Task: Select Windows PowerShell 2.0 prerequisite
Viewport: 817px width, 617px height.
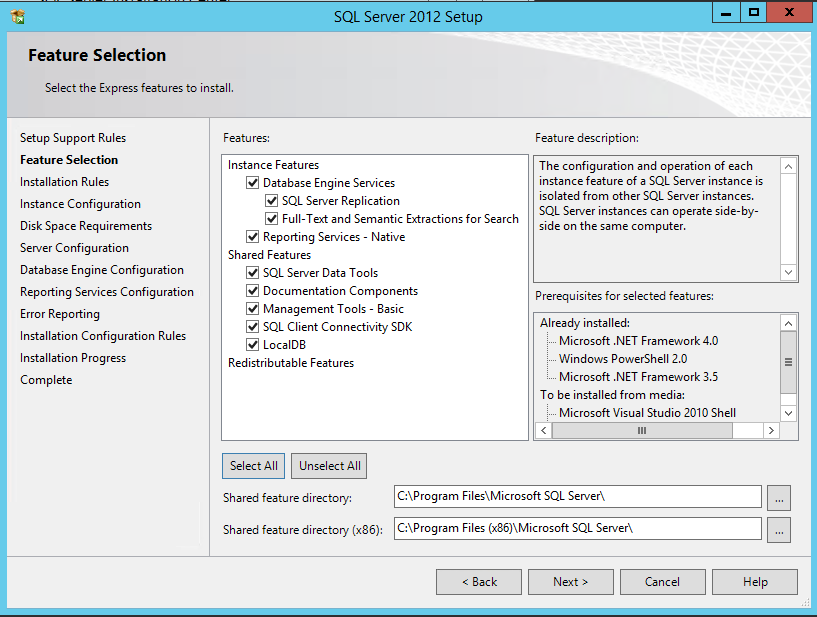Action: 623,359
